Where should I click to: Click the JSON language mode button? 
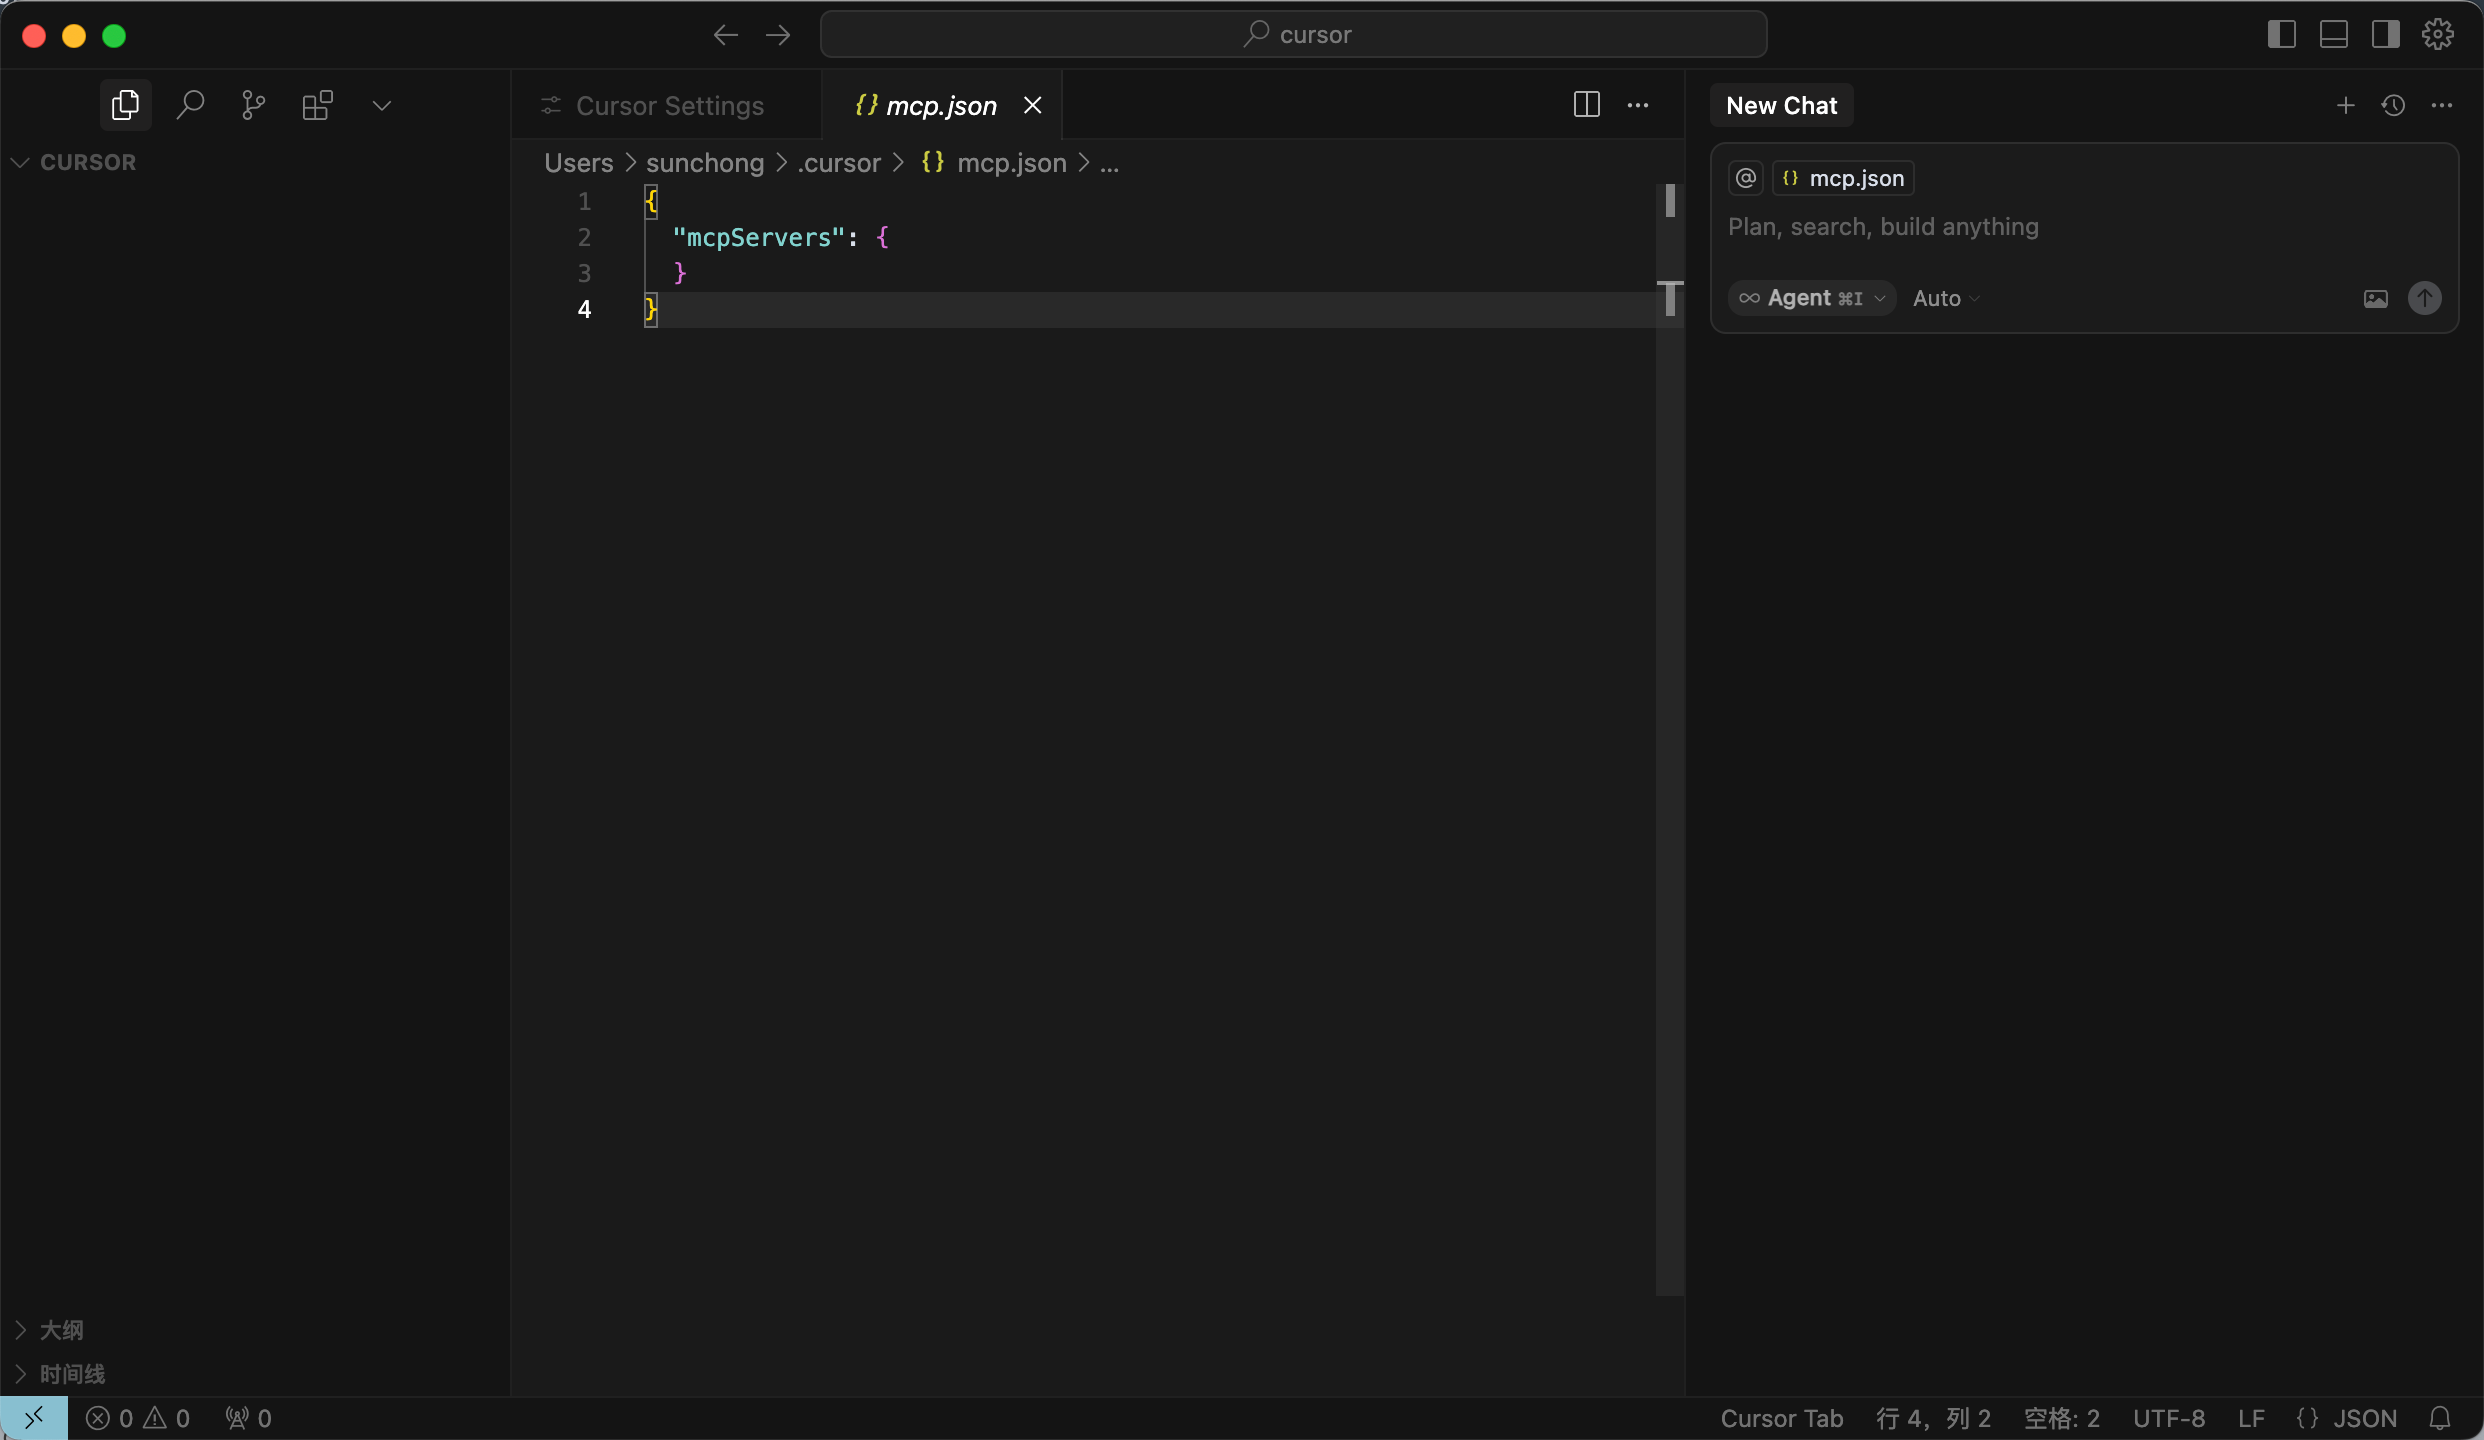point(2364,1418)
